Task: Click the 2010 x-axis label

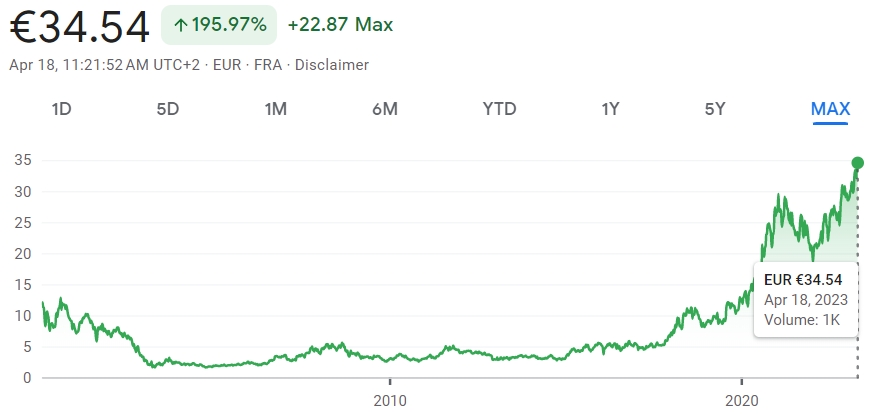Action: coord(389,396)
